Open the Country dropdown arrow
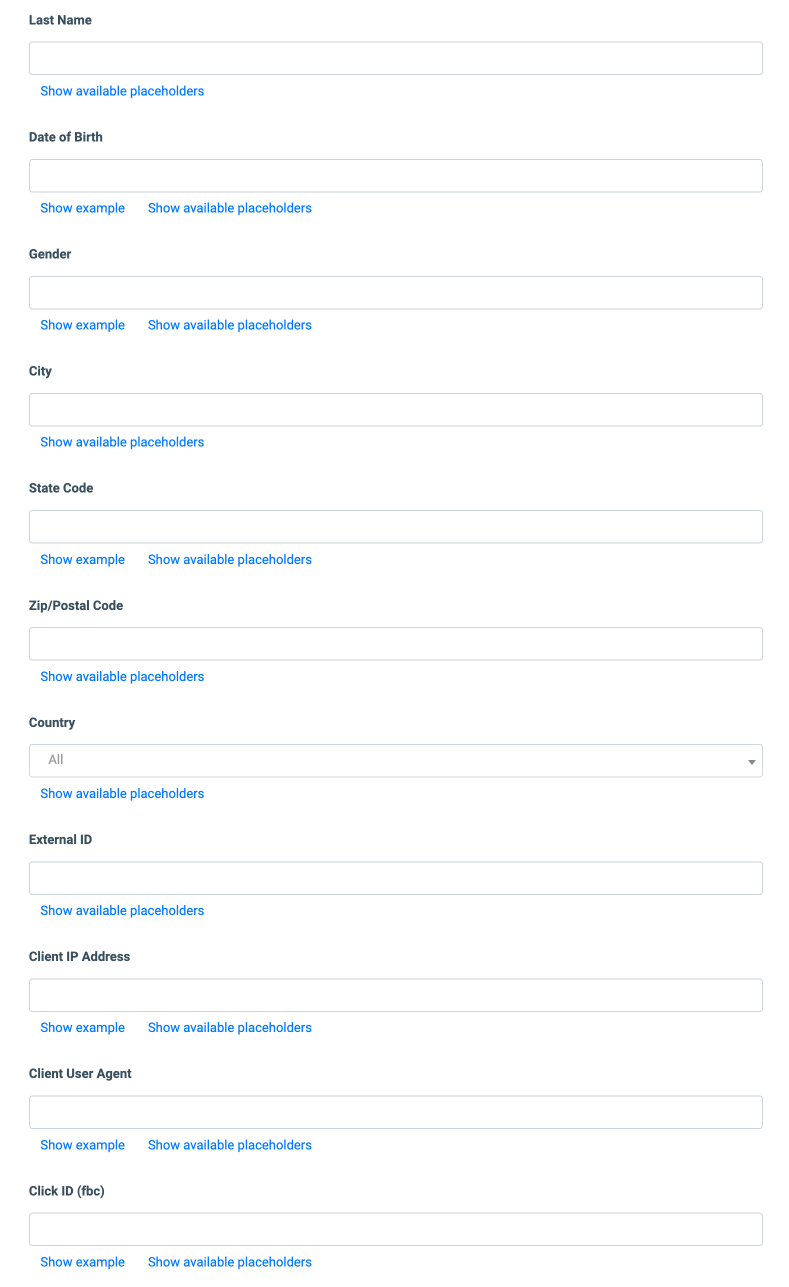Image resolution: width=789 pixels, height=1287 pixels. coord(751,762)
